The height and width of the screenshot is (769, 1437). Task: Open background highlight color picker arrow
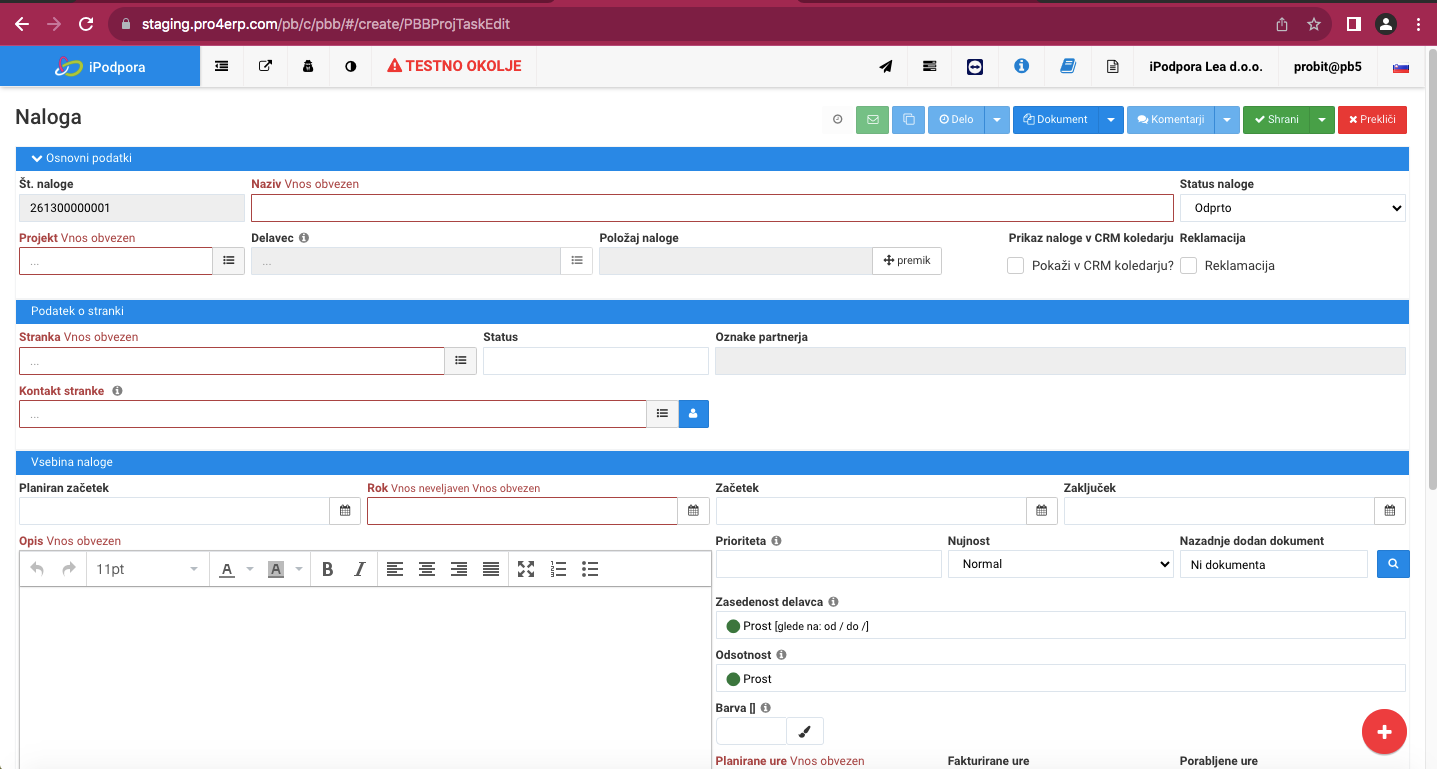click(x=298, y=569)
